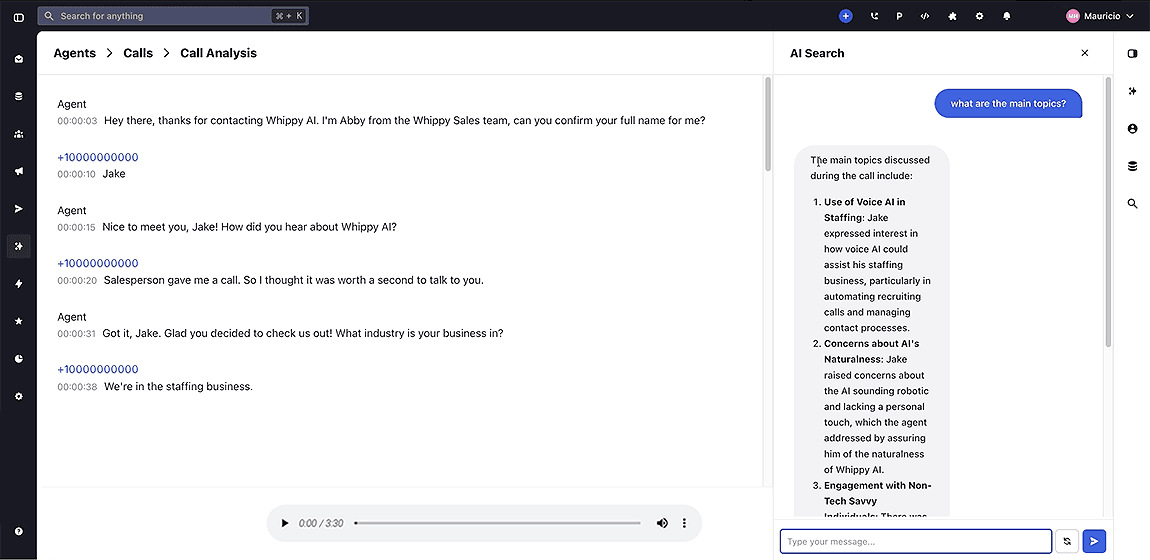1150x560 pixels.
Task: Click the refresh icon beside message input
Action: pyautogui.click(x=1067, y=542)
